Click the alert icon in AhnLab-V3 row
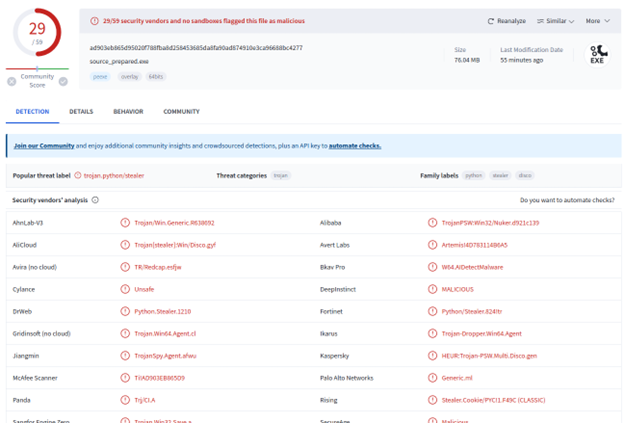The image size is (624, 423). (x=125, y=223)
